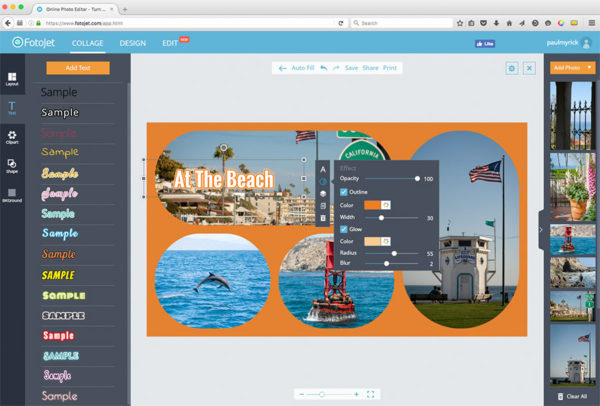
Task: Click Auto Fill
Action: pos(303,68)
